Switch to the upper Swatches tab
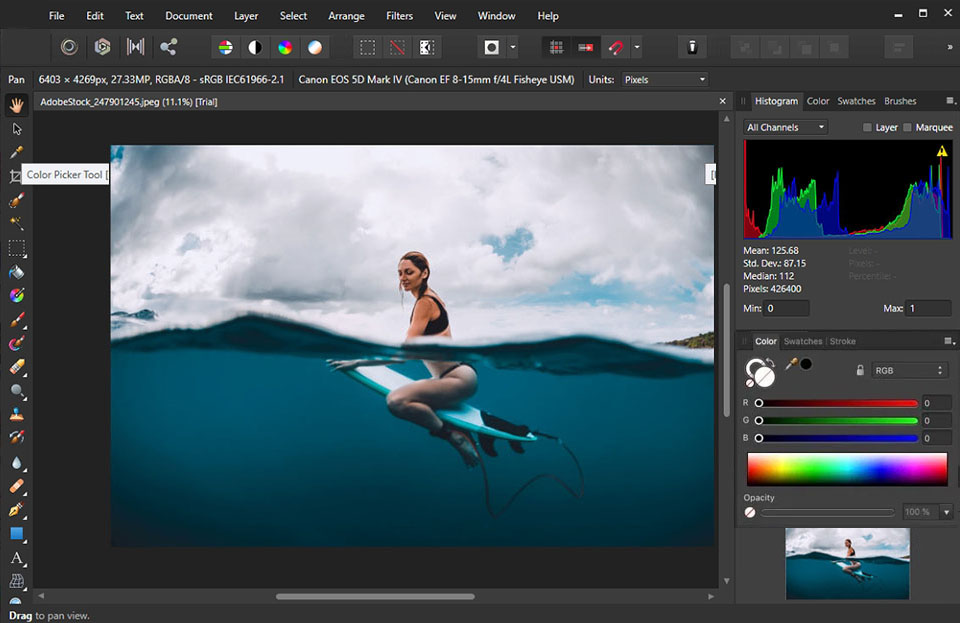Image resolution: width=960 pixels, height=623 pixels. tap(856, 101)
